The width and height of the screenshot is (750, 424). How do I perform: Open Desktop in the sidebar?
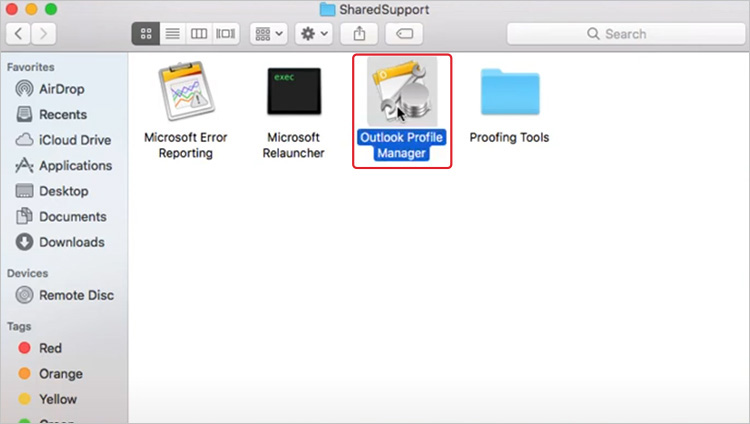52,191
